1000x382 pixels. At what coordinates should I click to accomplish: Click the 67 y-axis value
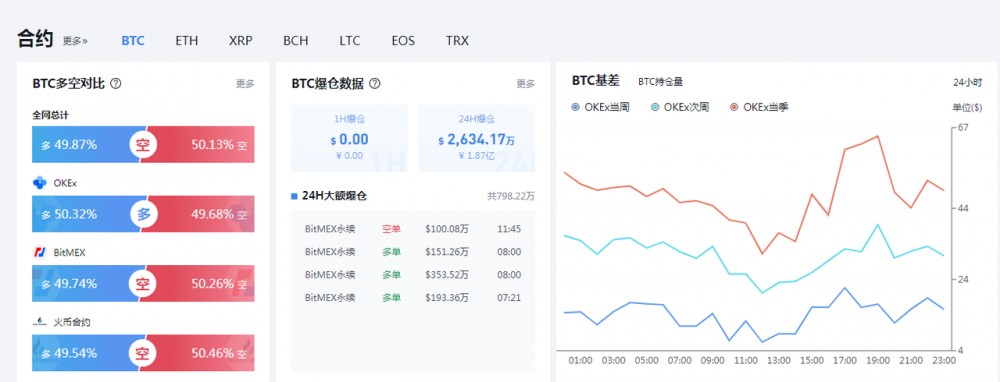pyautogui.click(x=962, y=128)
